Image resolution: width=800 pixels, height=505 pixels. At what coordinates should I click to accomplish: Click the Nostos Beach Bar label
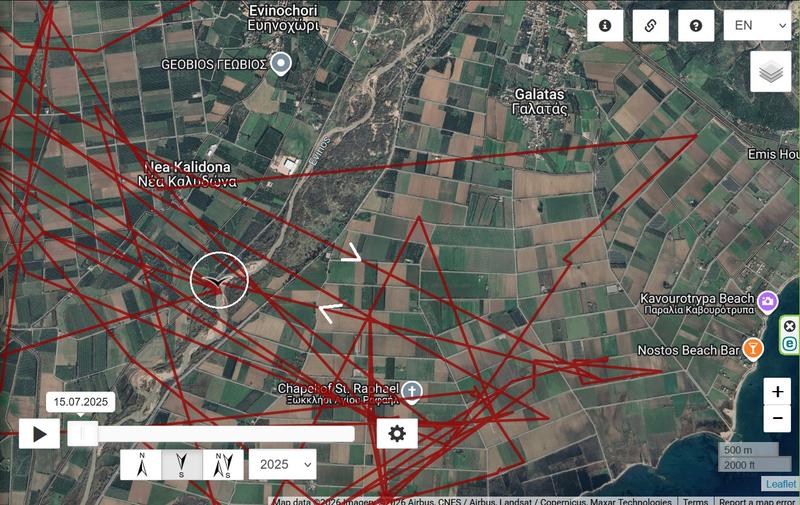pos(688,350)
